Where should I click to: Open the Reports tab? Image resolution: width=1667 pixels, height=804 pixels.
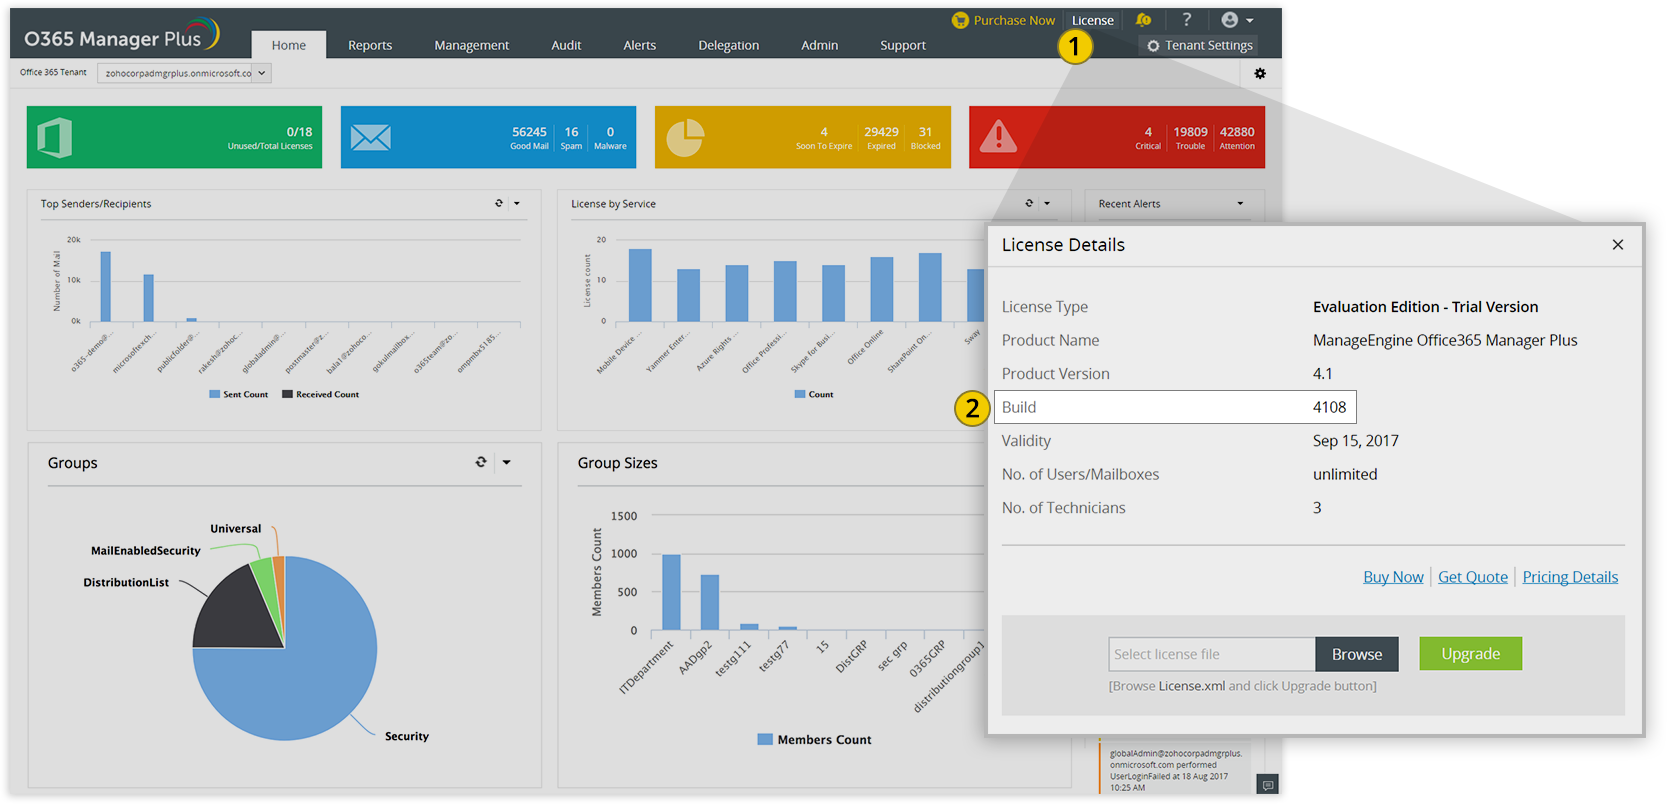coord(370,45)
